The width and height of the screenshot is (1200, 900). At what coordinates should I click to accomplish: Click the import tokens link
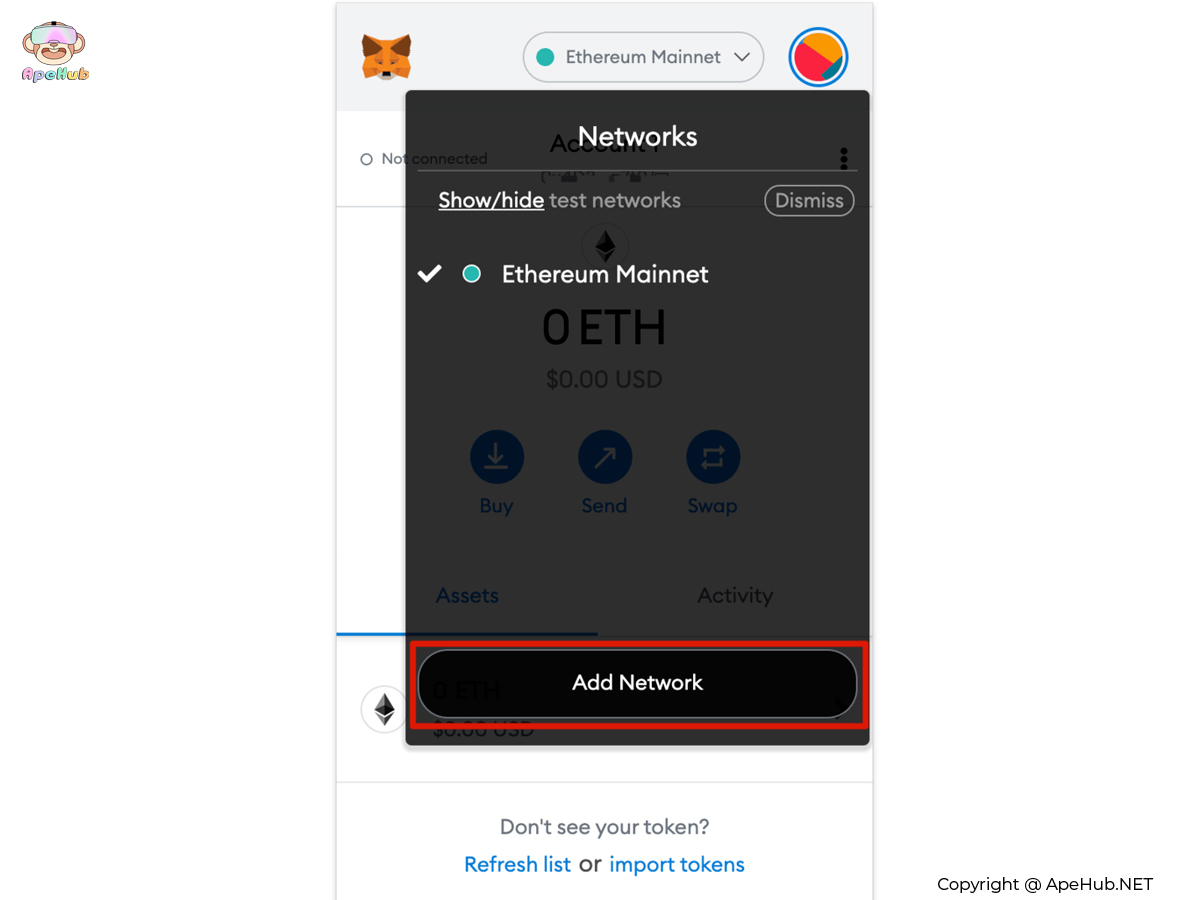677,864
